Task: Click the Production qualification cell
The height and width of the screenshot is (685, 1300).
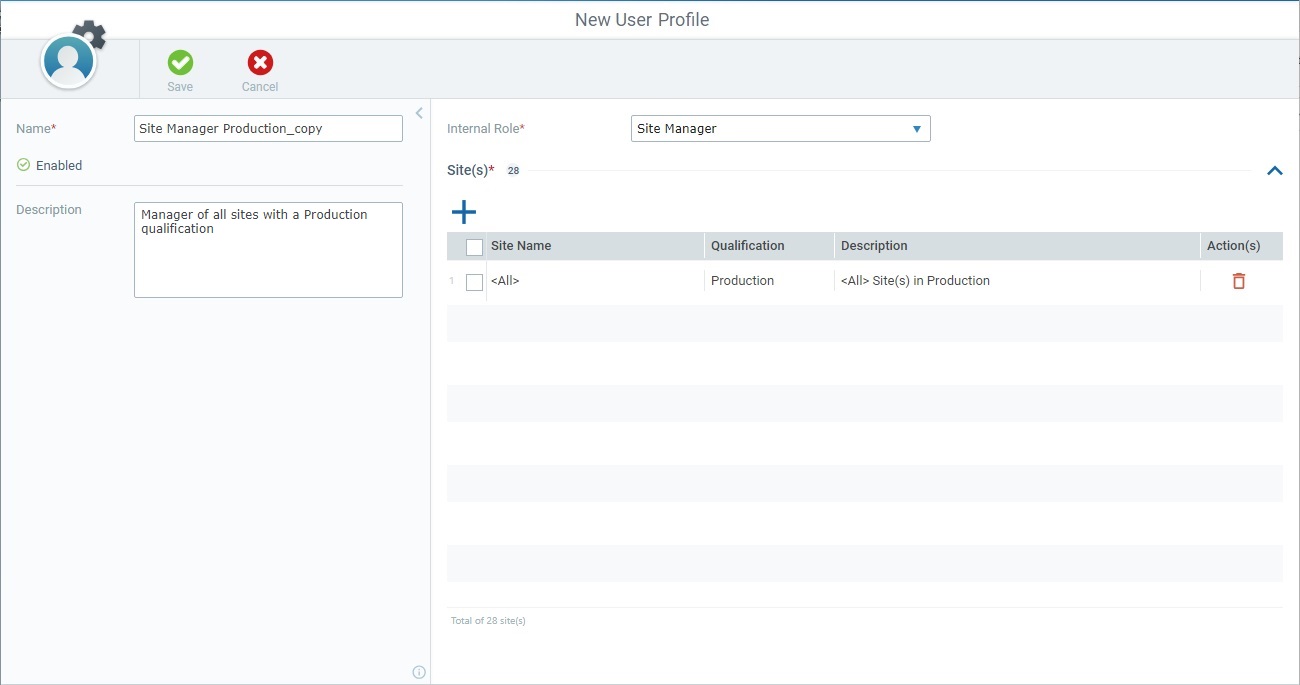Action: [742, 281]
